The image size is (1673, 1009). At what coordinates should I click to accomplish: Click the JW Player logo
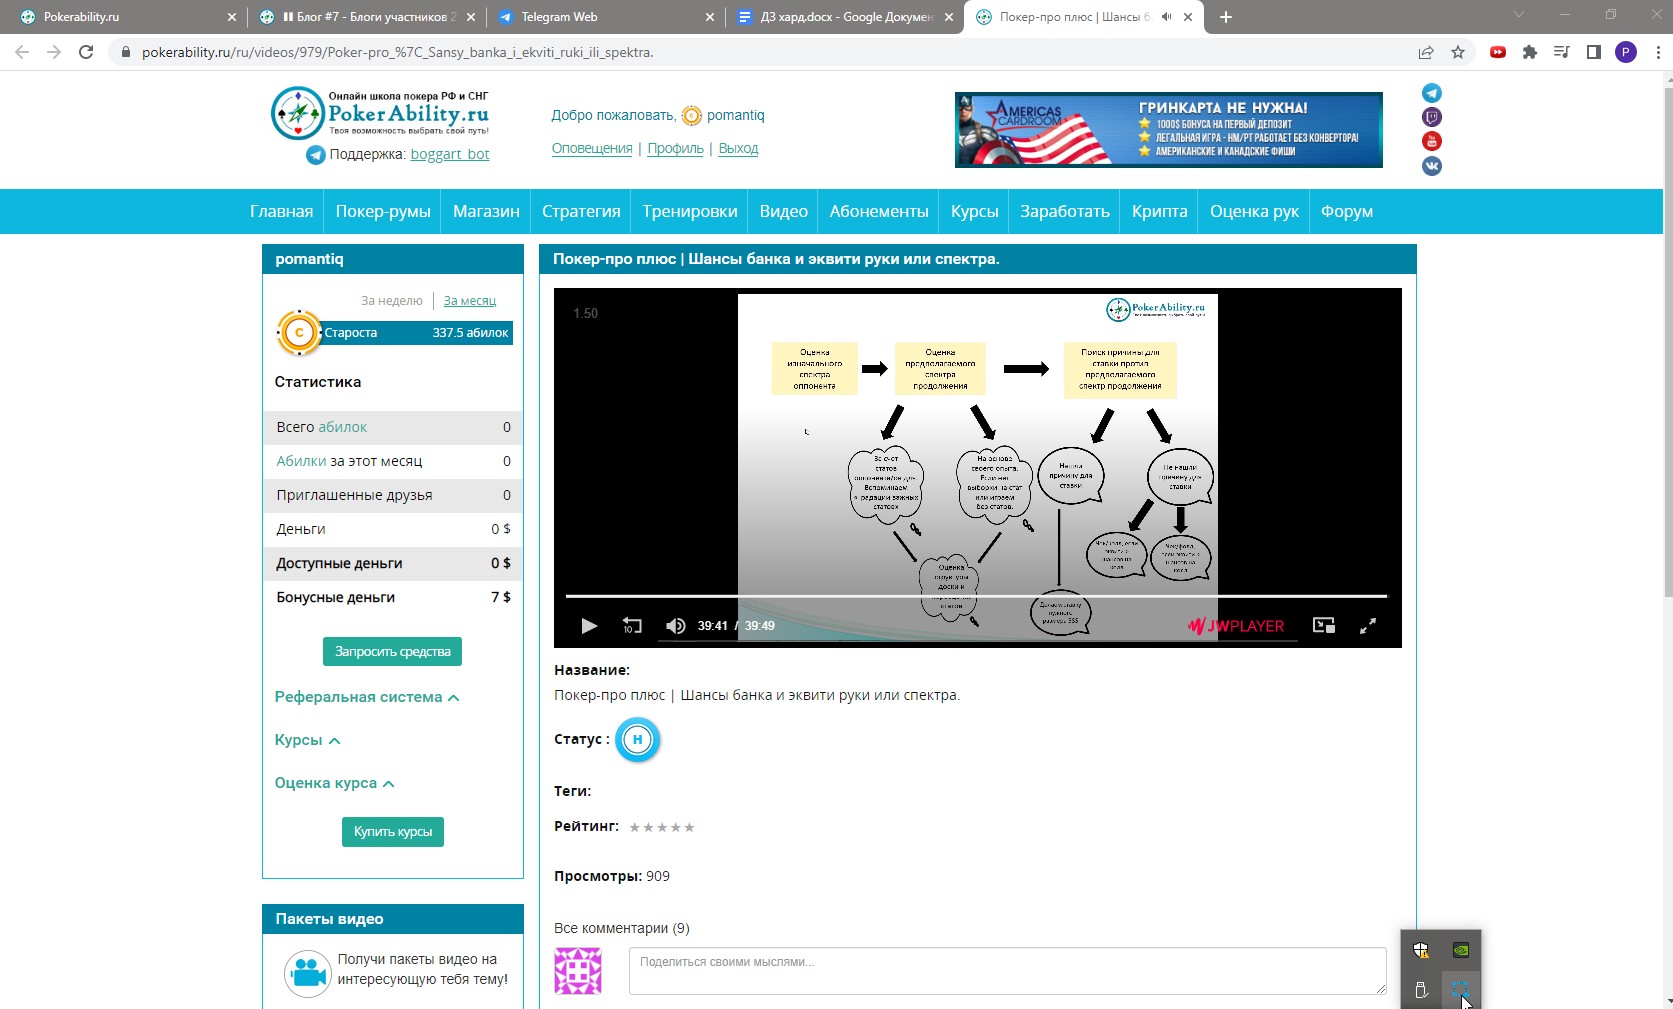pyautogui.click(x=1236, y=626)
